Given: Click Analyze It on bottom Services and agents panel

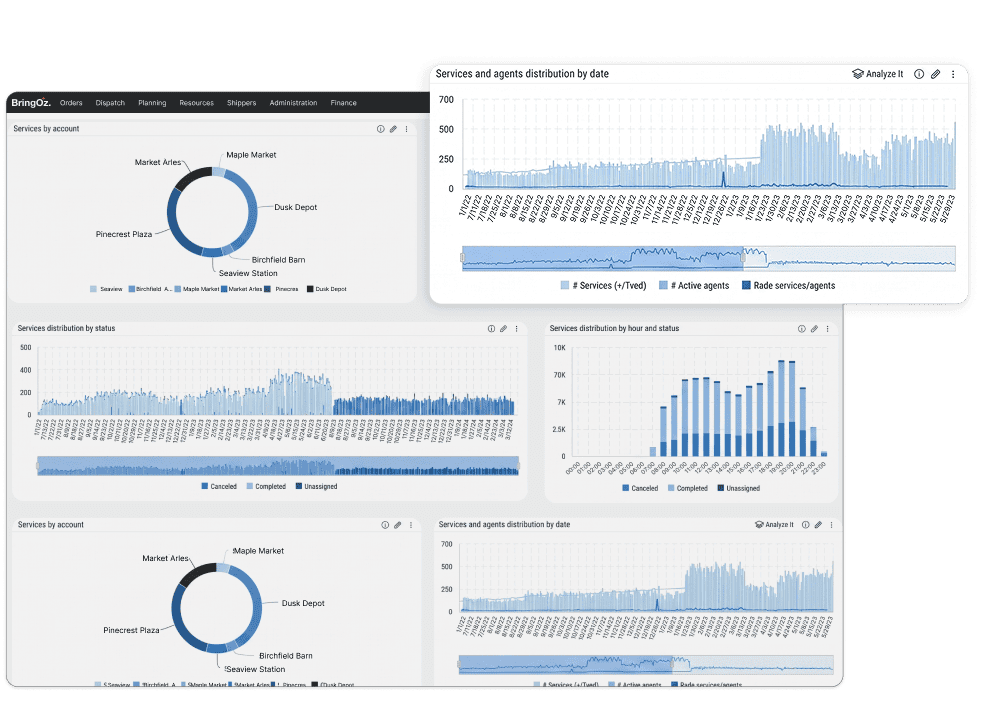Looking at the screenshot, I should (775, 524).
